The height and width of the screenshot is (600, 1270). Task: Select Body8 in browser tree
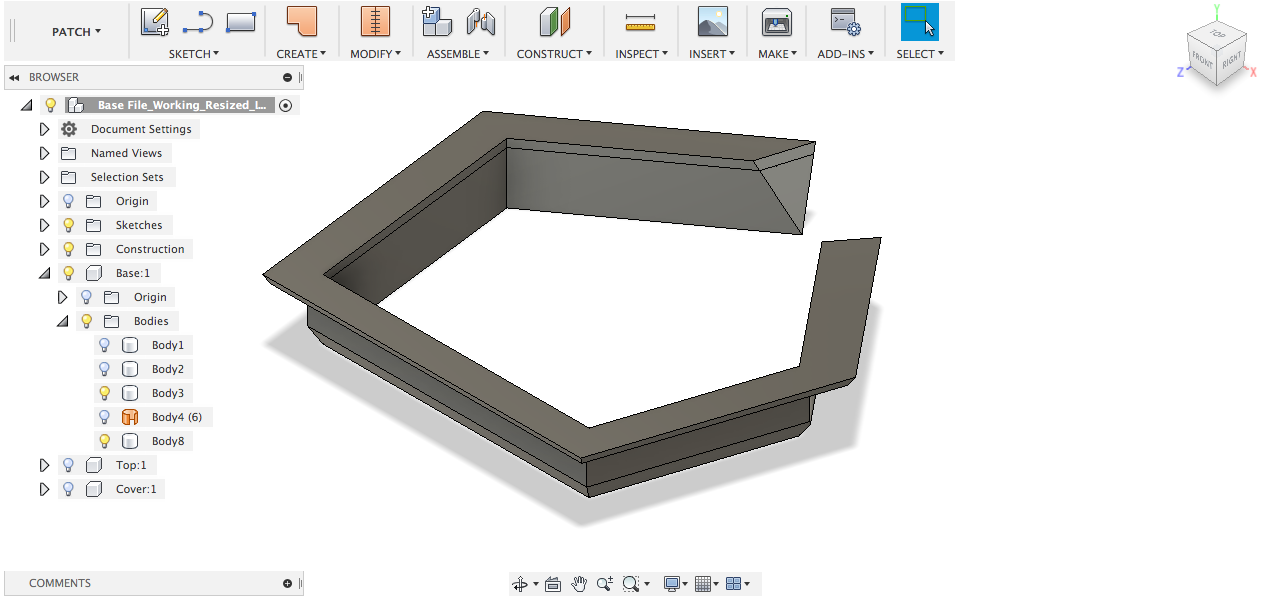[168, 441]
